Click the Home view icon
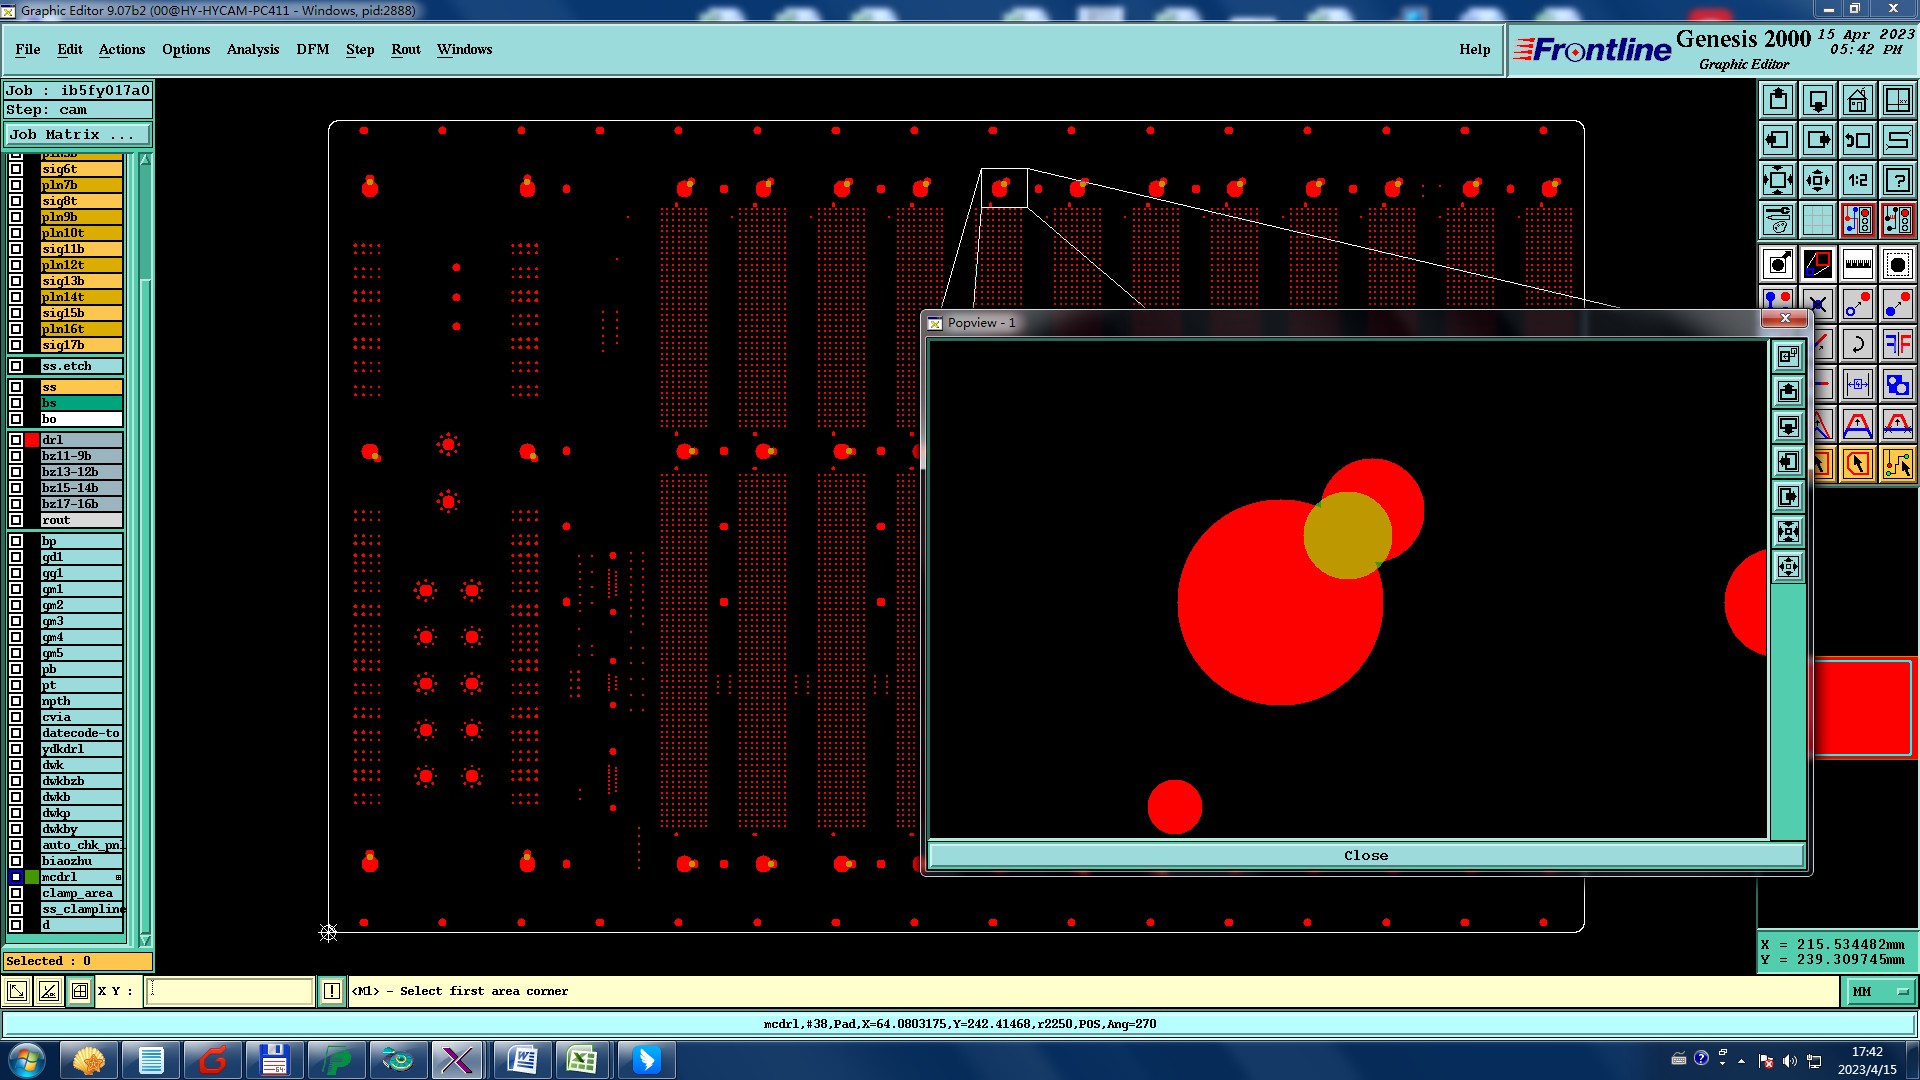The image size is (1920, 1080). pyautogui.click(x=1857, y=100)
